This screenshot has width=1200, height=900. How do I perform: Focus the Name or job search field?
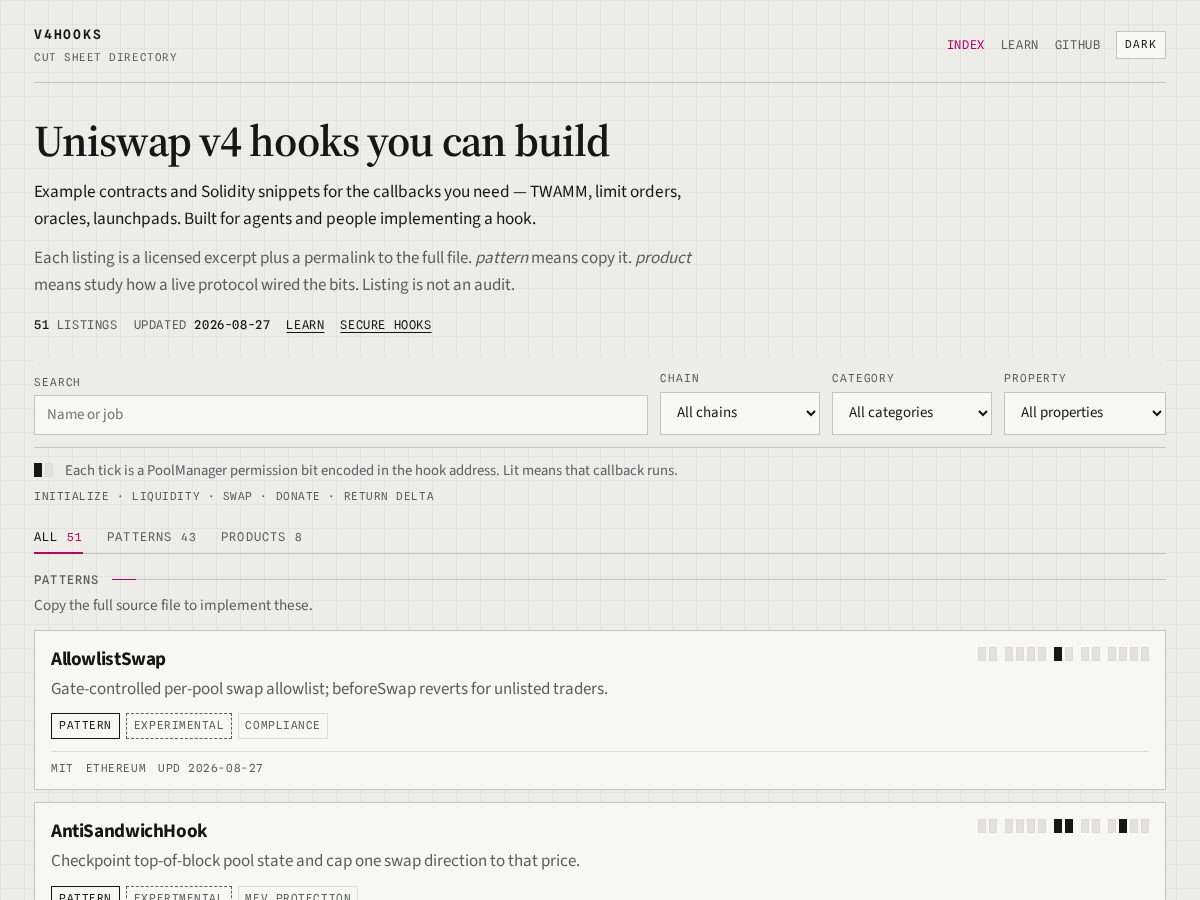341,414
